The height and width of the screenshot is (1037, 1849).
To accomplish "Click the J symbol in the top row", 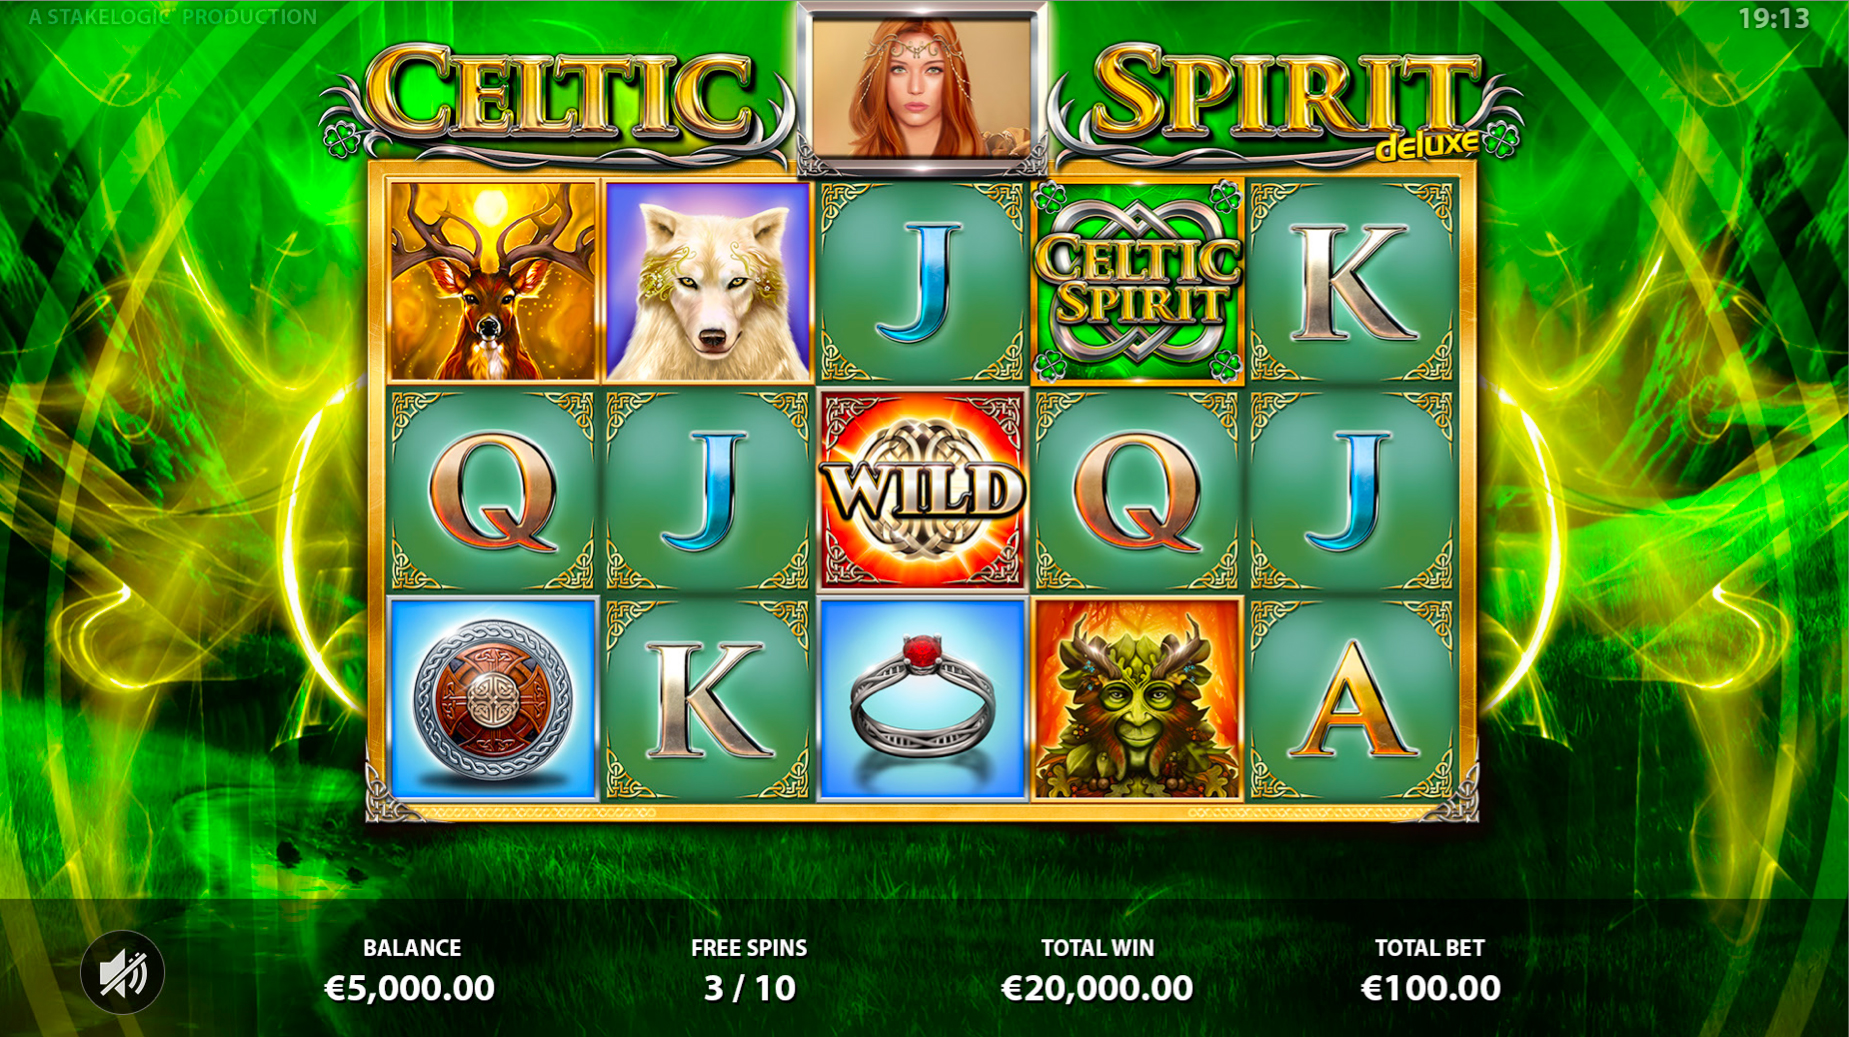I will tap(922, 282).
